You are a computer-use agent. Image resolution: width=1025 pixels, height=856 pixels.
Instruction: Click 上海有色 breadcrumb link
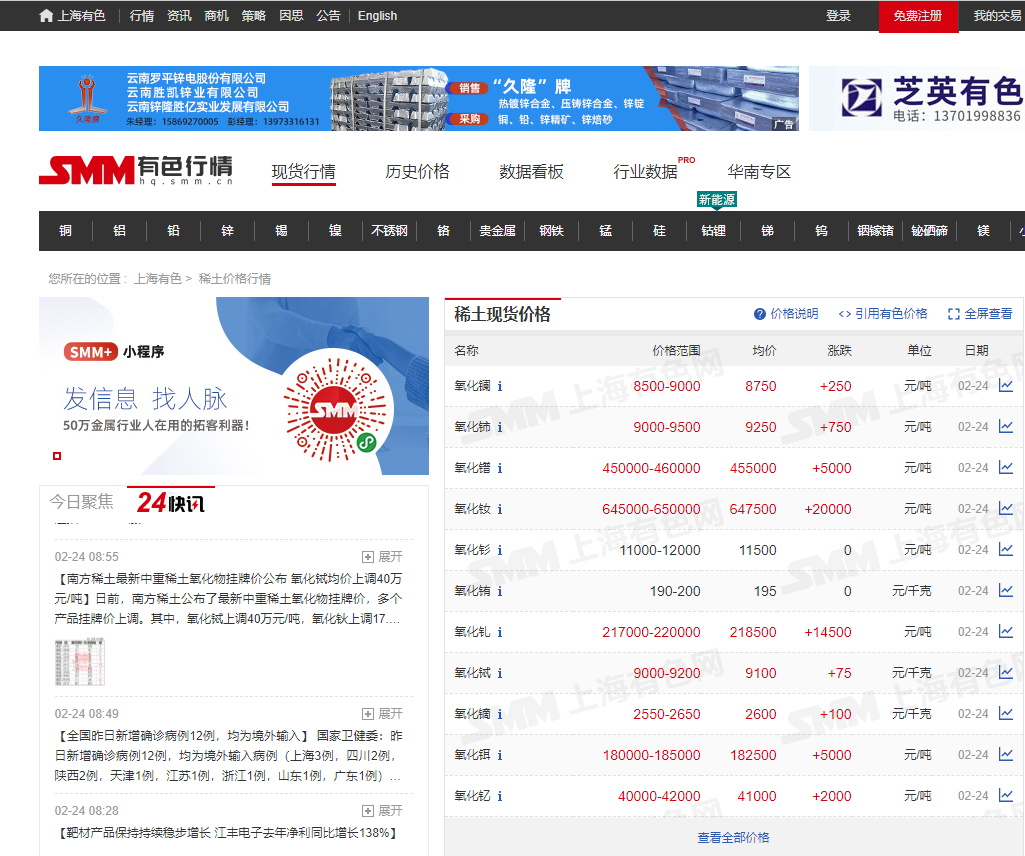[158, 279]
